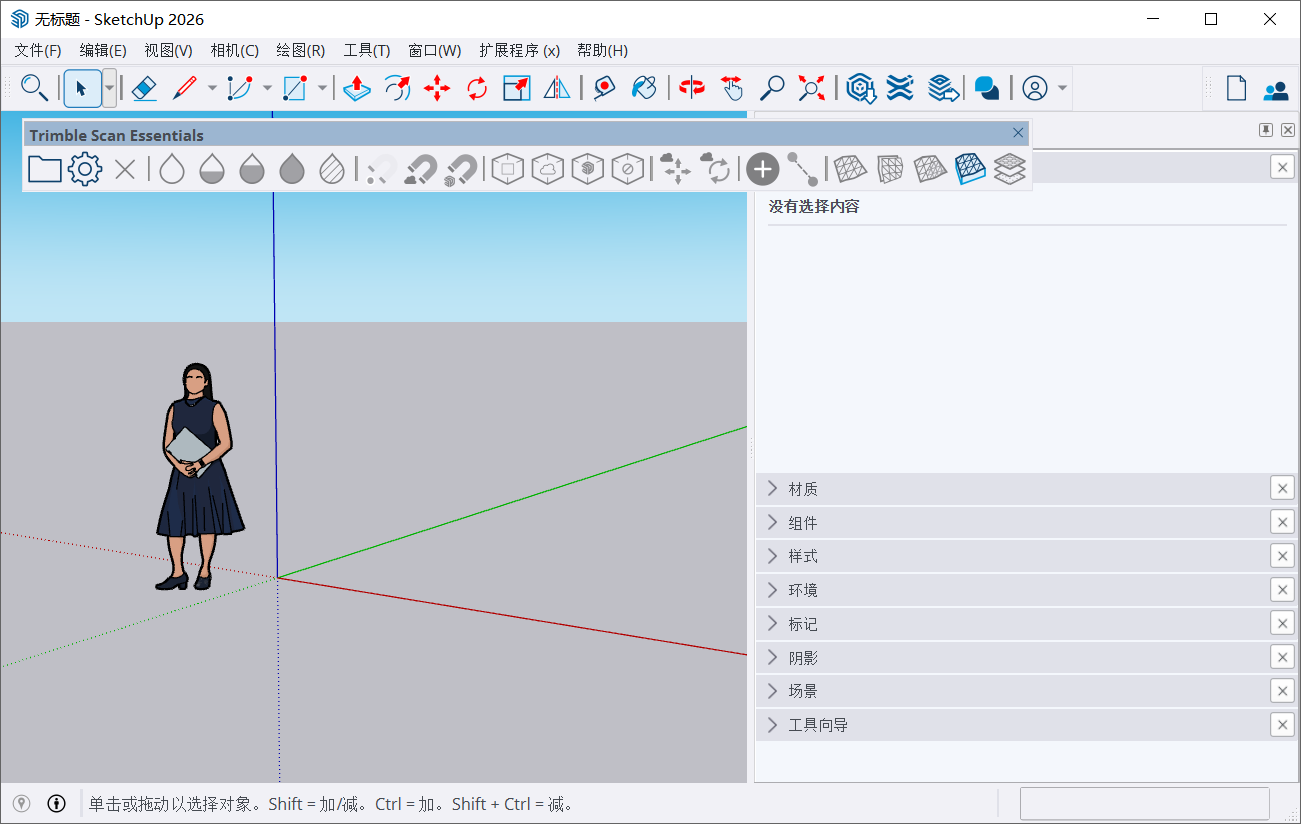Screen dimensions: 1301x824
Task: Open the 绘图(R) menu
Action: [x=300, y=51]
